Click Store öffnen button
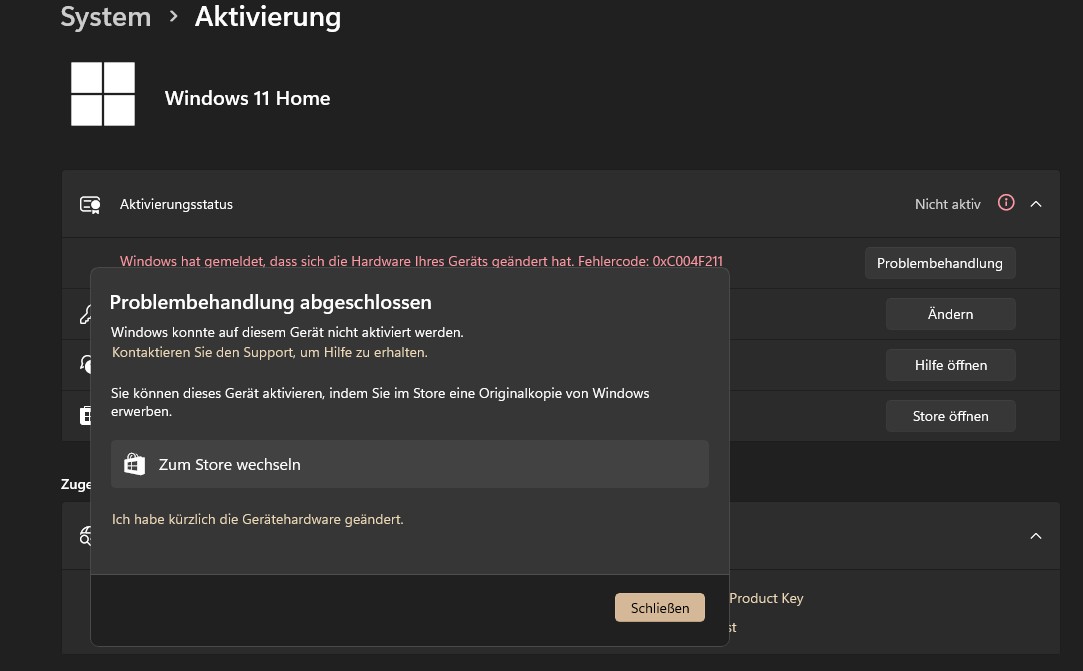Viewport: 1083px width, 671px height. point(950,416)
